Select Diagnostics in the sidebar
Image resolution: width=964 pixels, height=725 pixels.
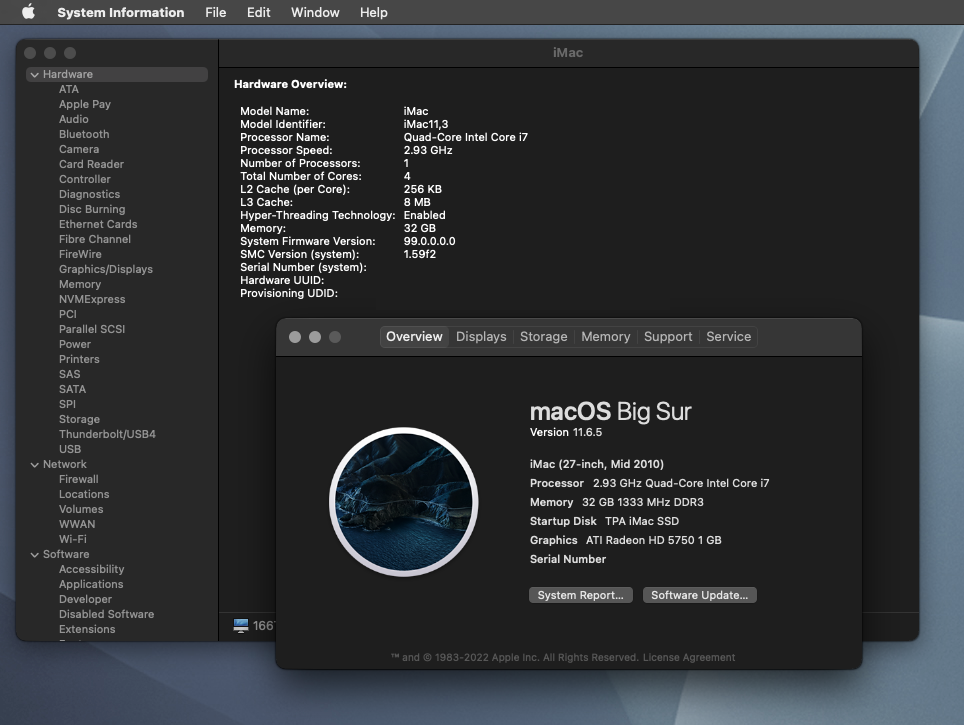click(x=89, y=194)
